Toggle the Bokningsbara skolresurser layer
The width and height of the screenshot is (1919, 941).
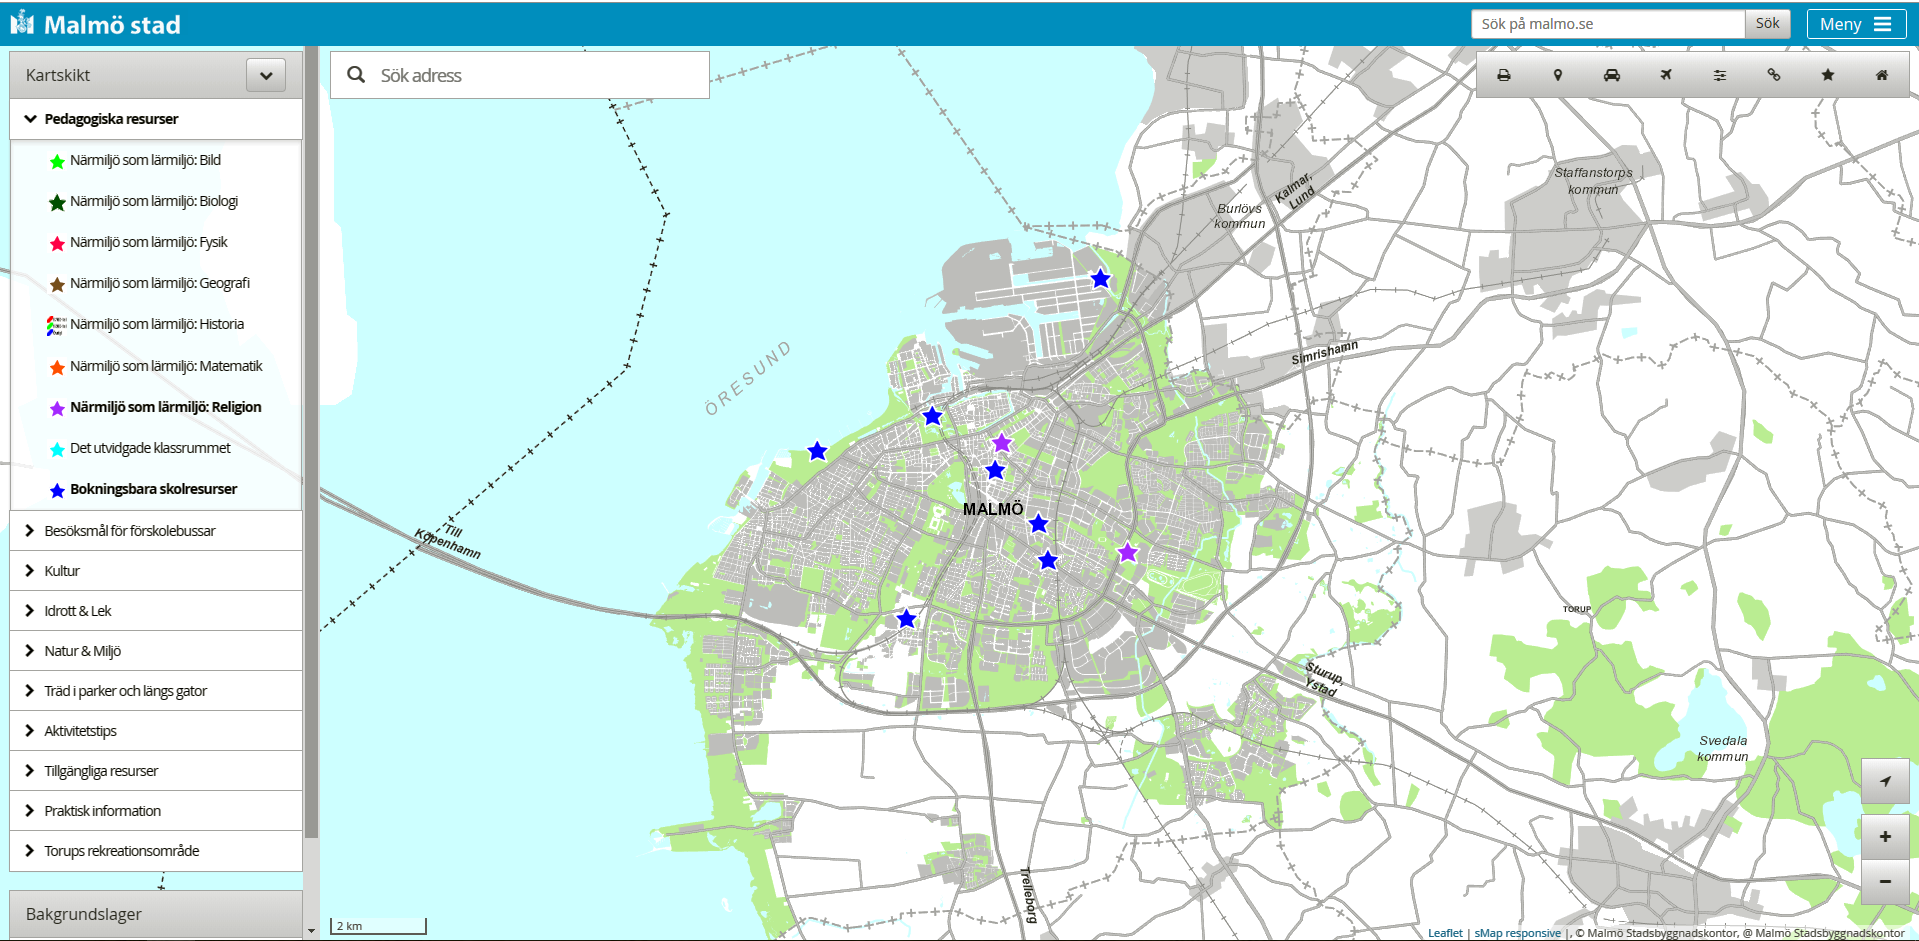(153, 489)
